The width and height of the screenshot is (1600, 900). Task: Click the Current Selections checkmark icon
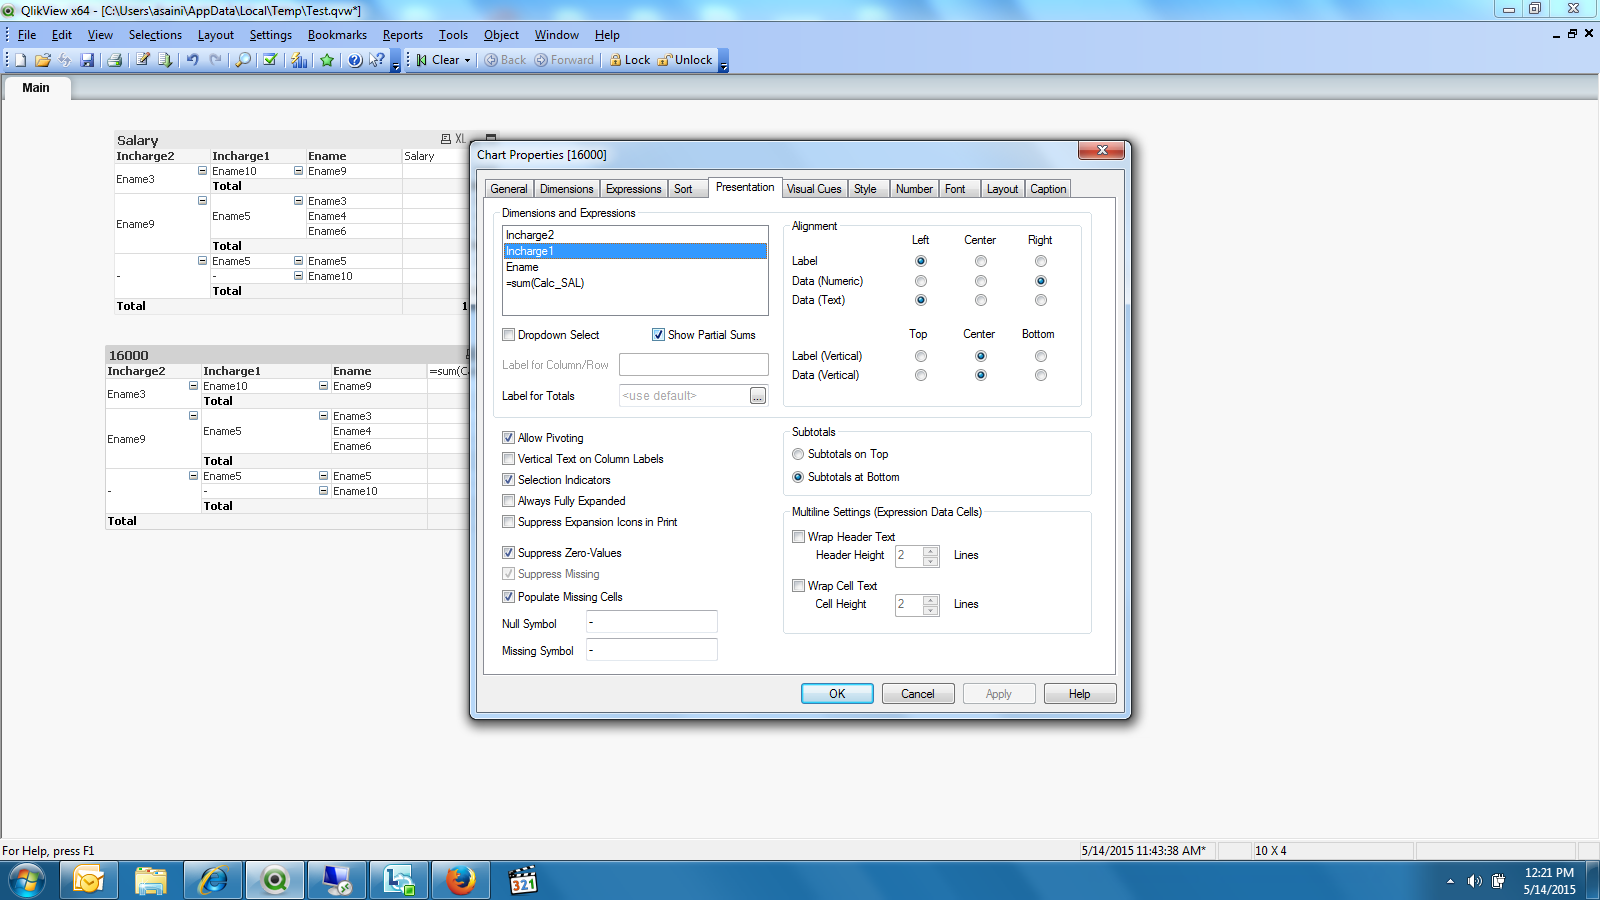(x=270, y=60)
